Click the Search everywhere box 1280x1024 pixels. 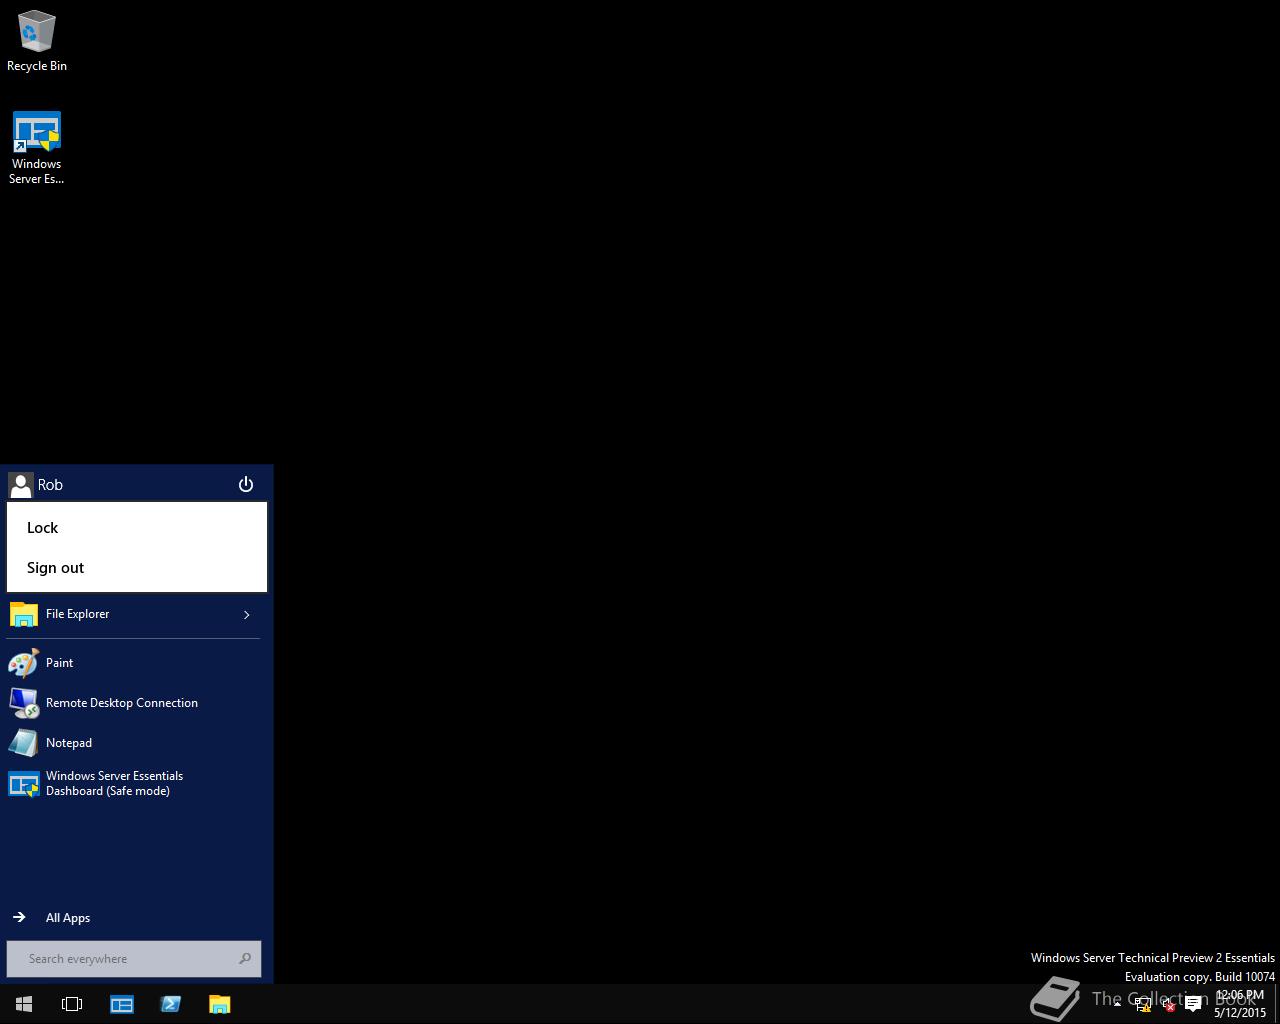[x=134, y=959]
